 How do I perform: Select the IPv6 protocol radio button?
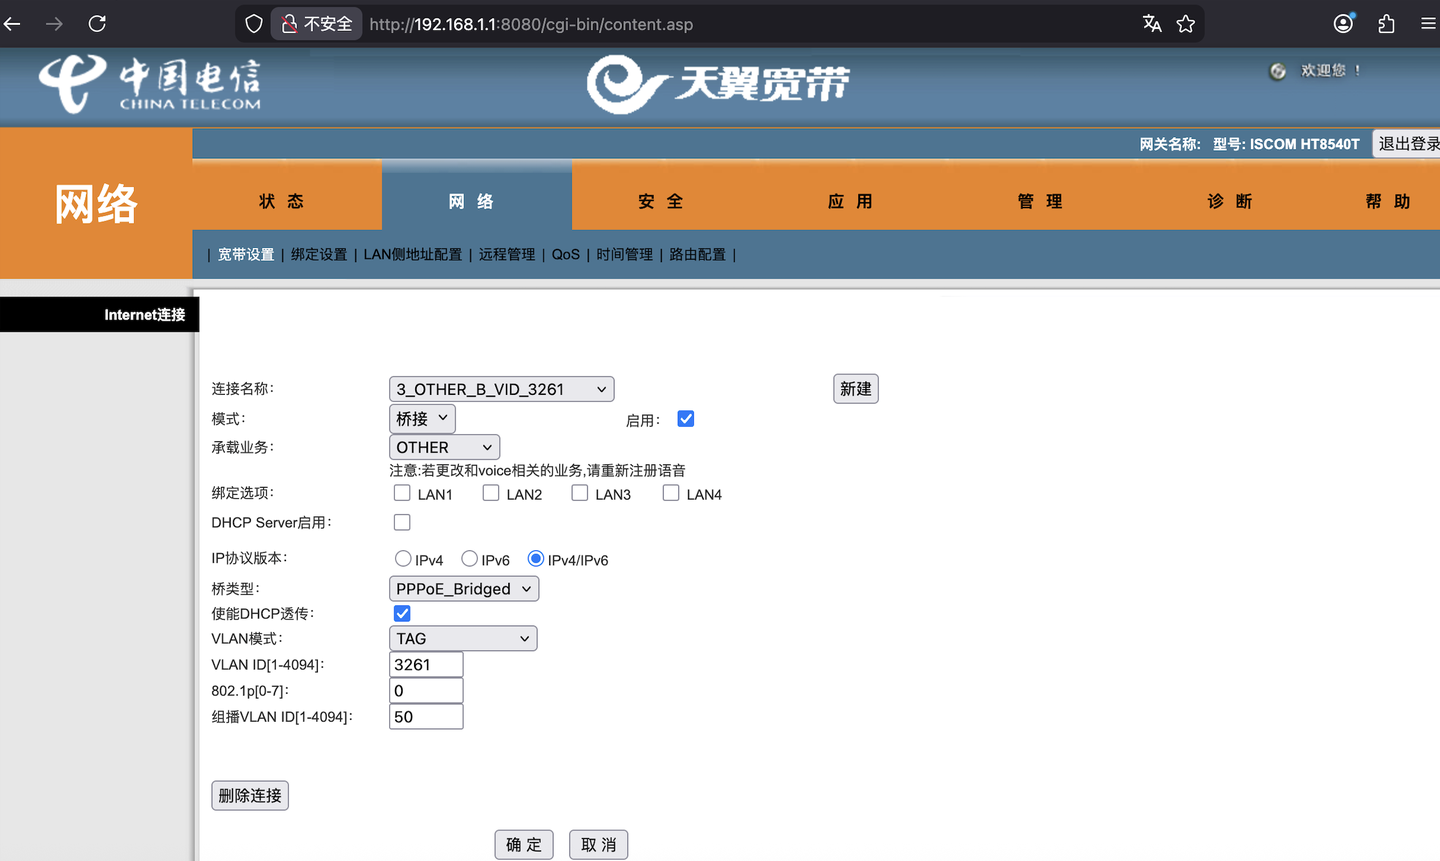pyautogui.click(x=469, y=559)
